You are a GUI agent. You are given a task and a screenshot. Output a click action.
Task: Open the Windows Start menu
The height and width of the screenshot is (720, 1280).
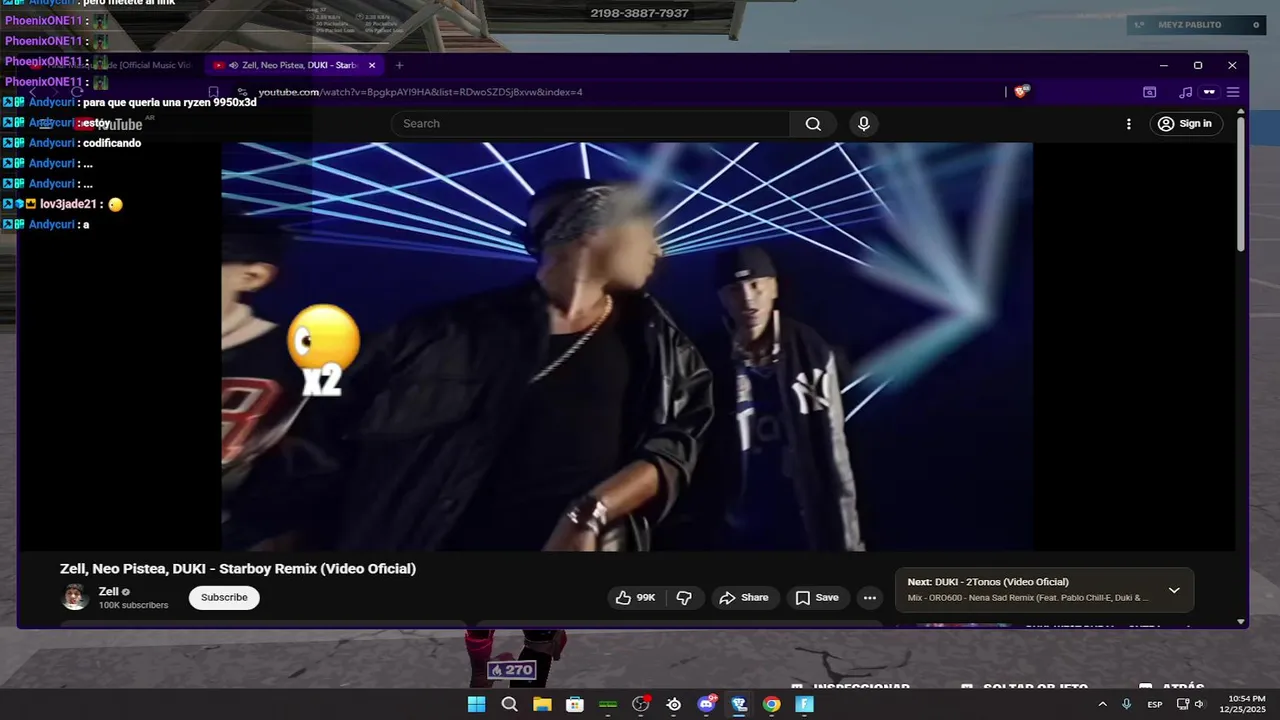(477, 704)
